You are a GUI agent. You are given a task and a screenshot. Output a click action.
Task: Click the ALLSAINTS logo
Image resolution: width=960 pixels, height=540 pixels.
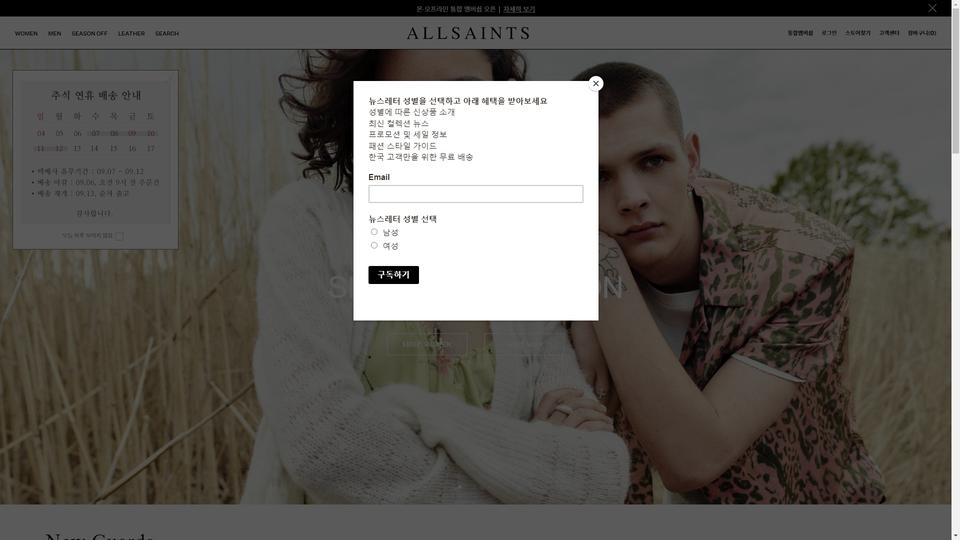tap(468, 33)
